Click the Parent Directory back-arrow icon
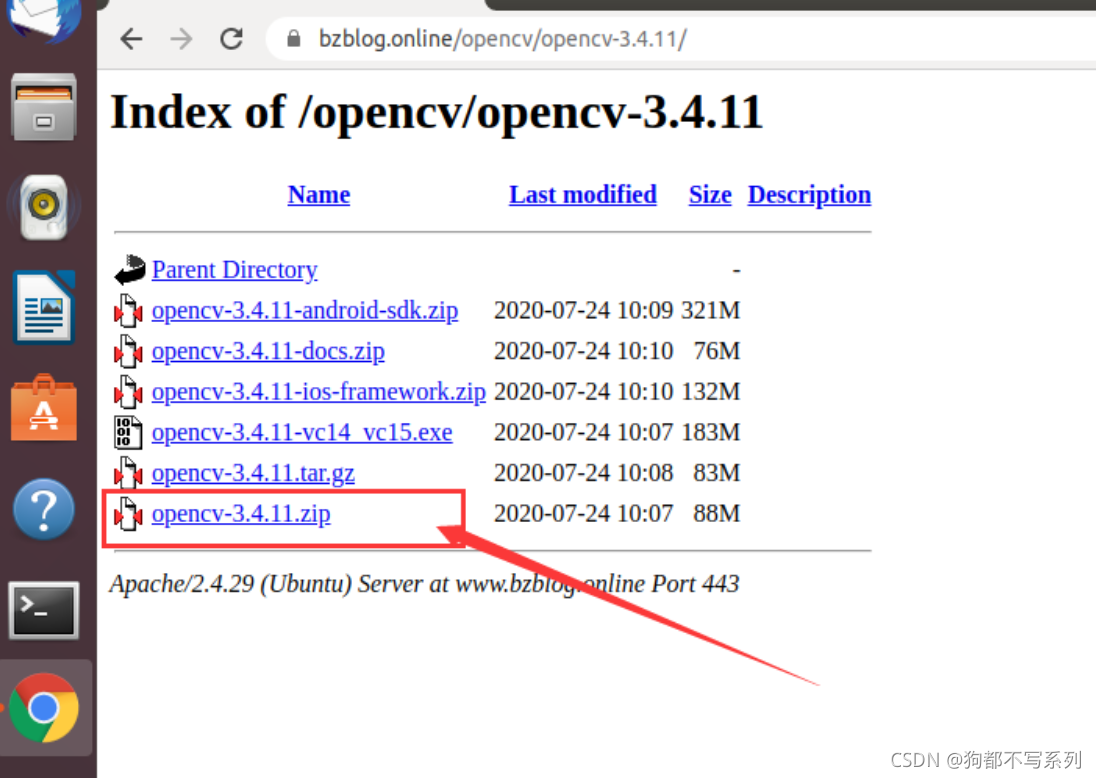Viewport: 1096px width, 778px height. pyautogui.click(x=130, y=270)
